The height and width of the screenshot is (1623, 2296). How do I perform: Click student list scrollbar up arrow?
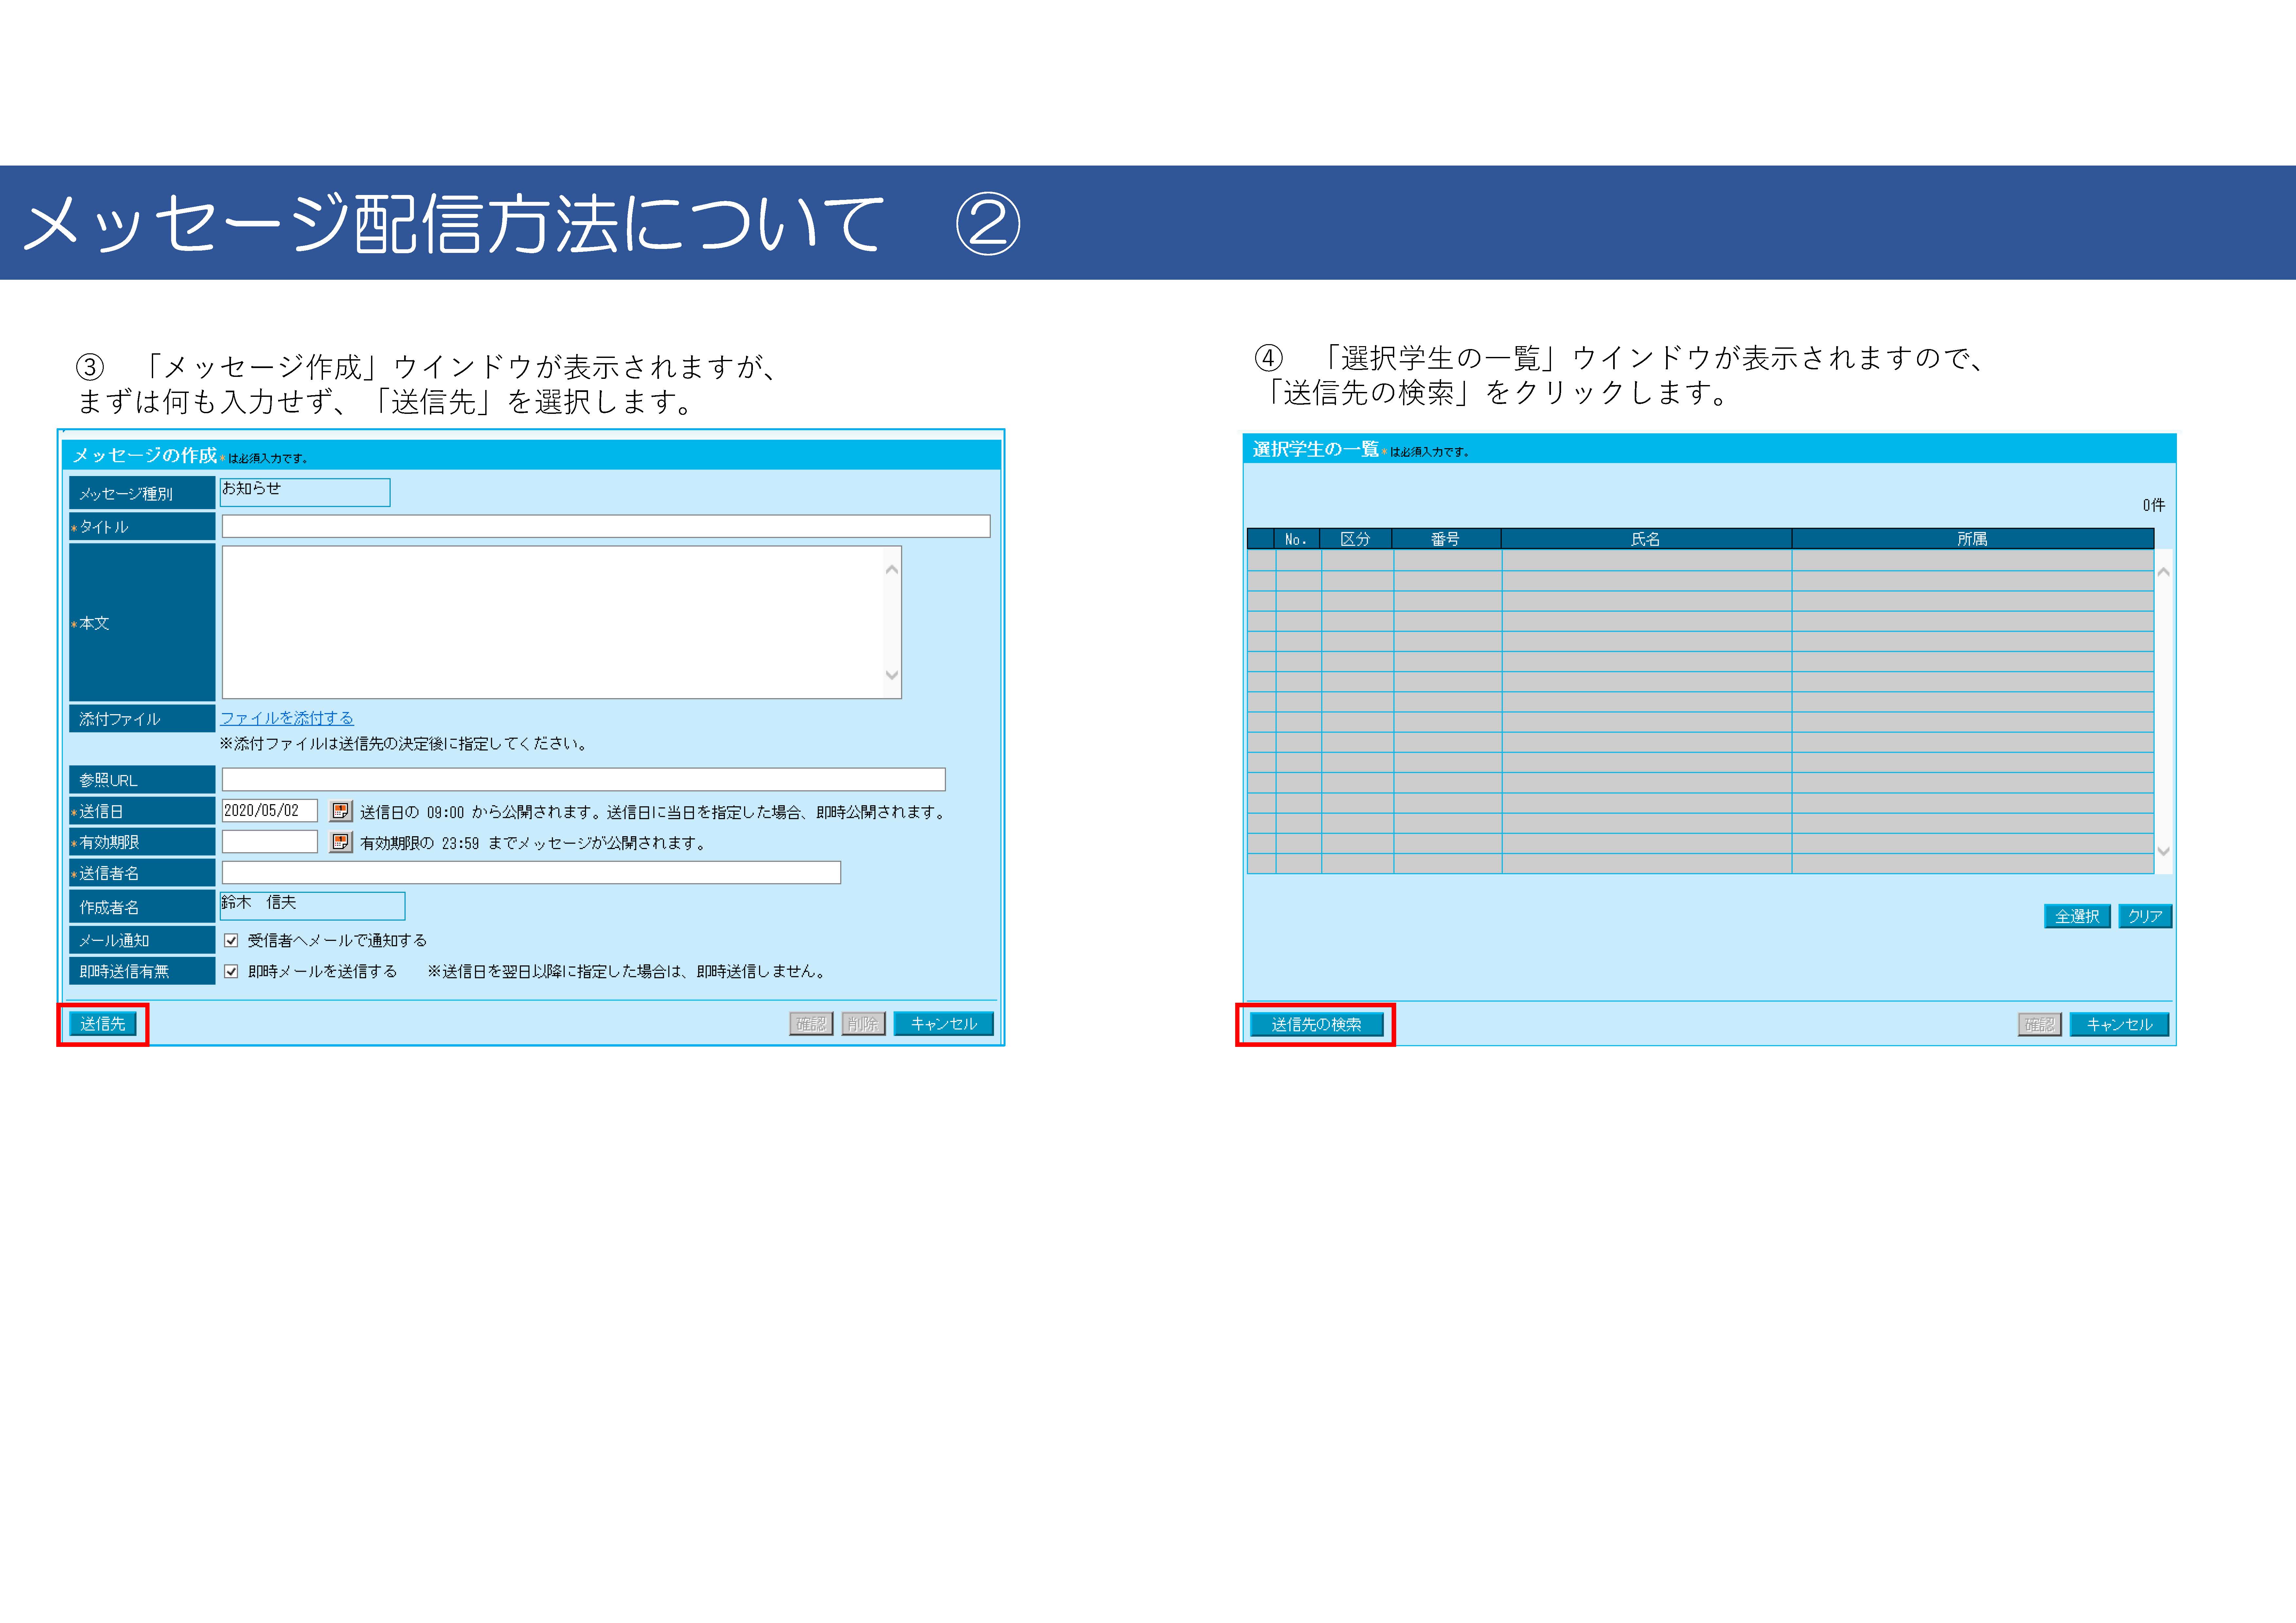click(2163, 572)
